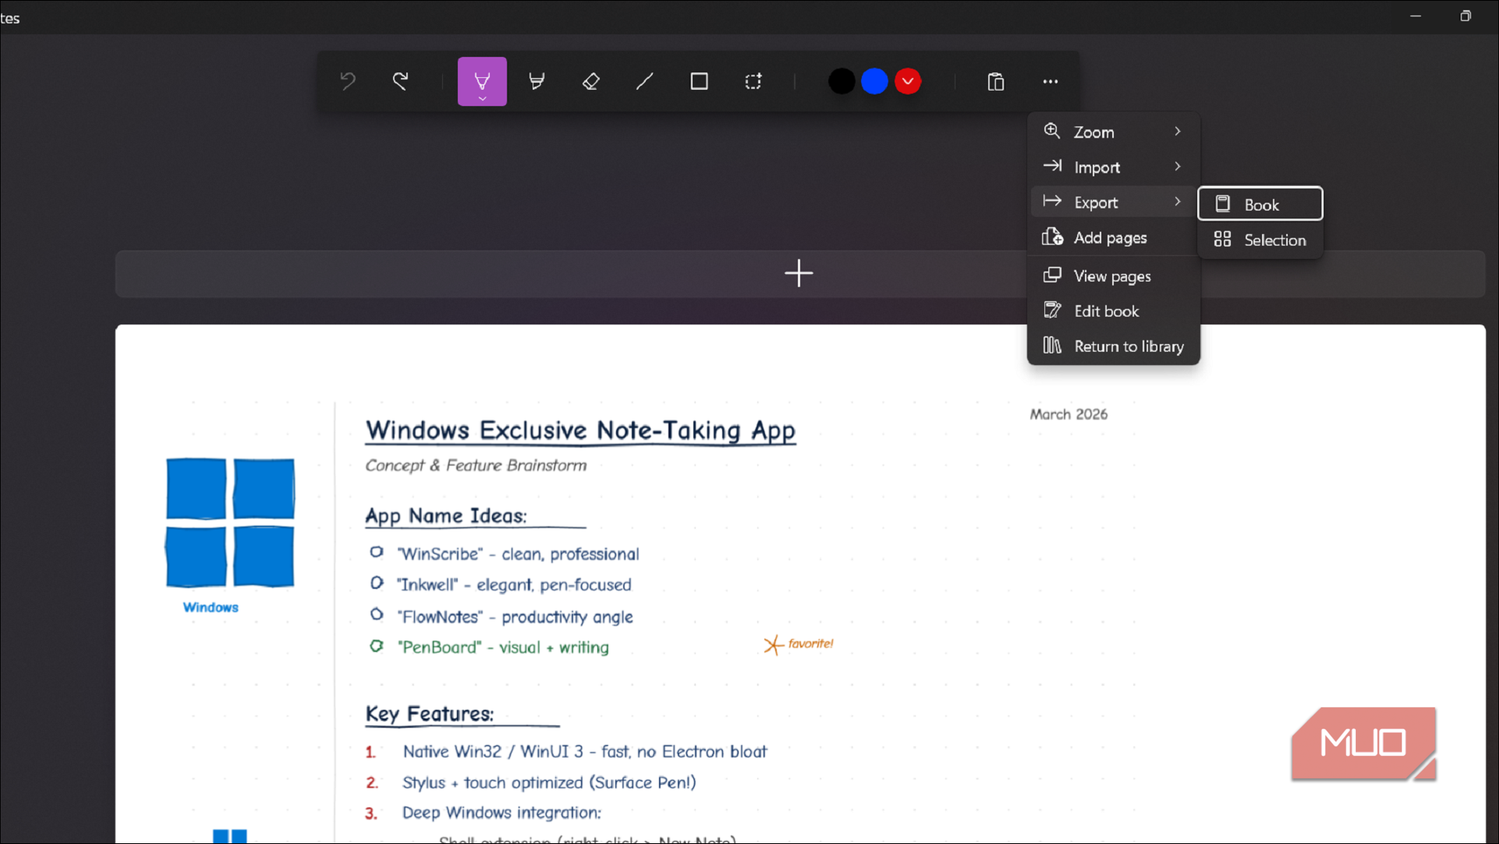Click the plus bar to add page
1499x844 pixels.
799,273
